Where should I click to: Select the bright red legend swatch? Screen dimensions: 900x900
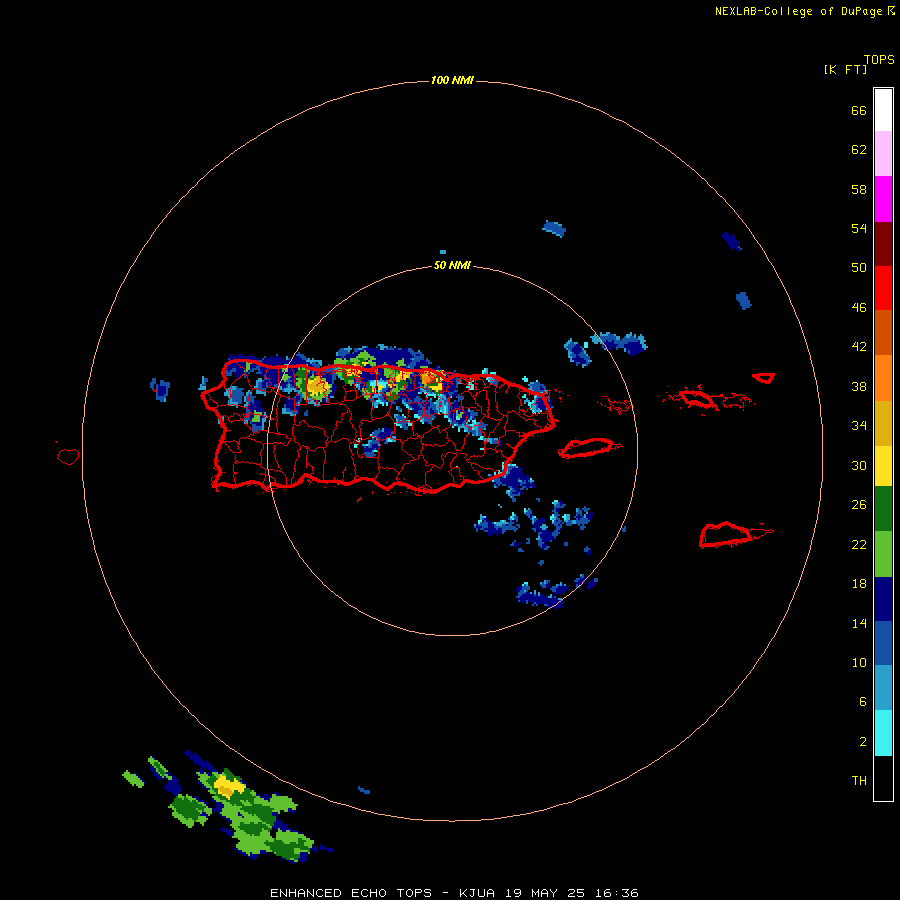click(x=883, y=288)
